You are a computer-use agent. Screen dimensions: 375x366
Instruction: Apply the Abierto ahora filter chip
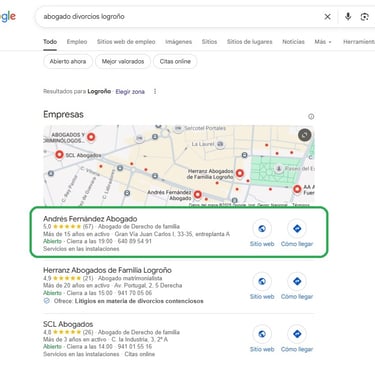click(68, 61)
